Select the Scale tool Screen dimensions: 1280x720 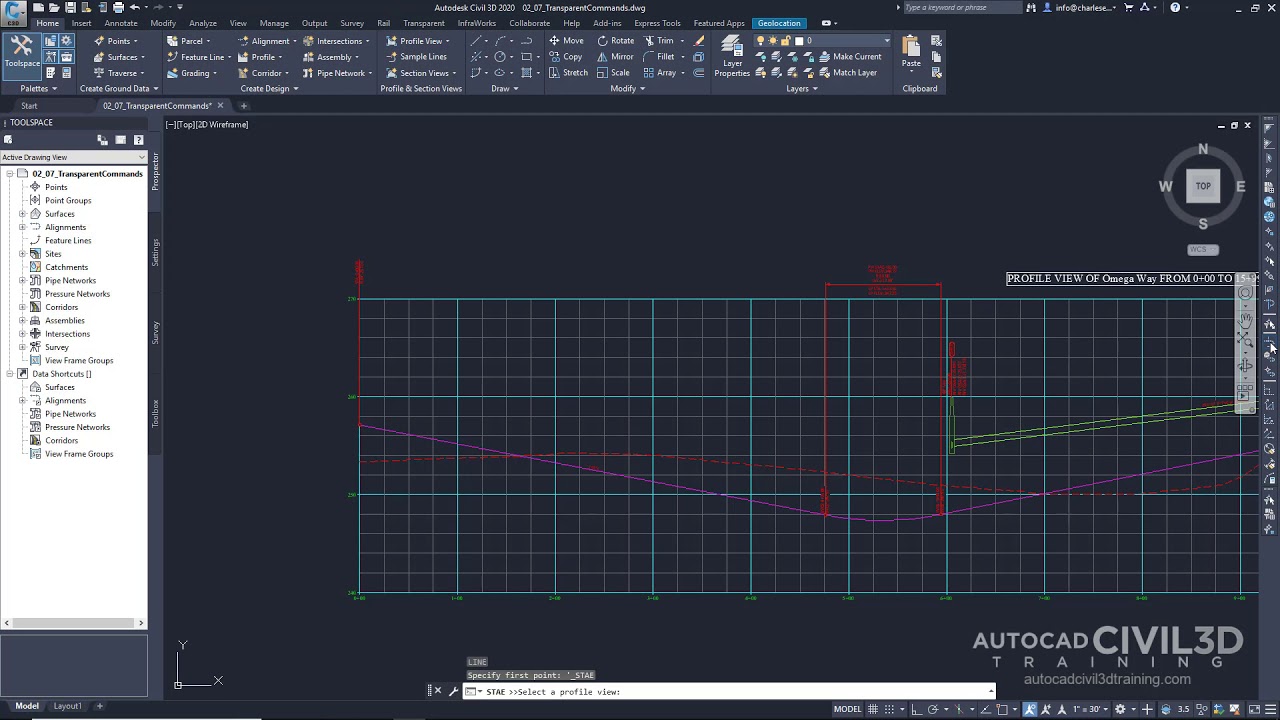pos(614,73)
